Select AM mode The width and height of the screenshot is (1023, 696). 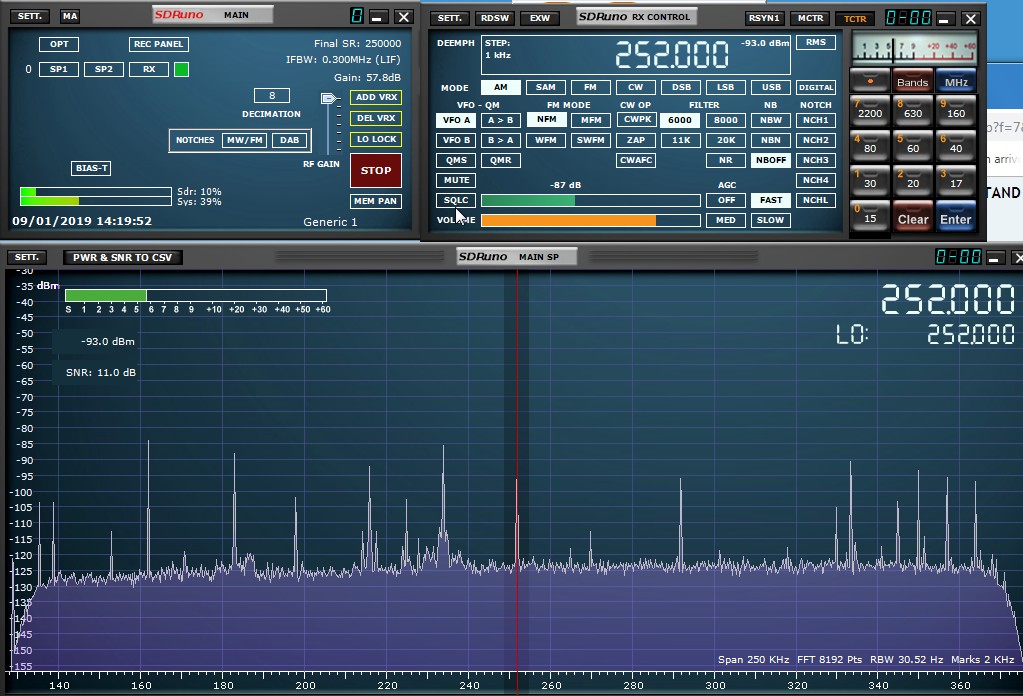coord(500,87)
